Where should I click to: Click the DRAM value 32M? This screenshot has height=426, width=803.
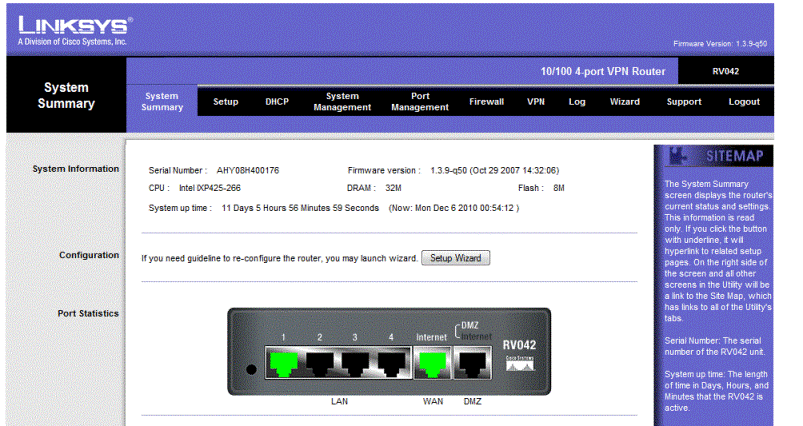coord(393,188)
